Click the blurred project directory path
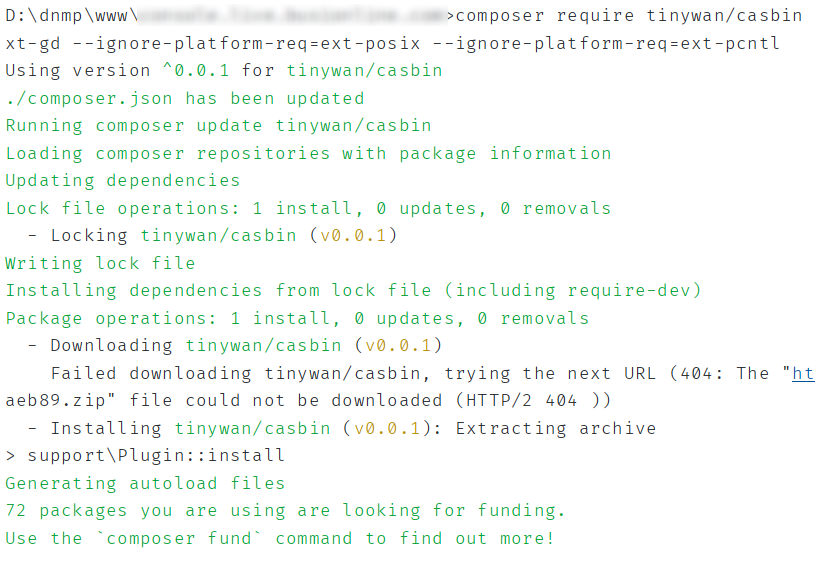The image size is (815, 563). coord(292,16)
